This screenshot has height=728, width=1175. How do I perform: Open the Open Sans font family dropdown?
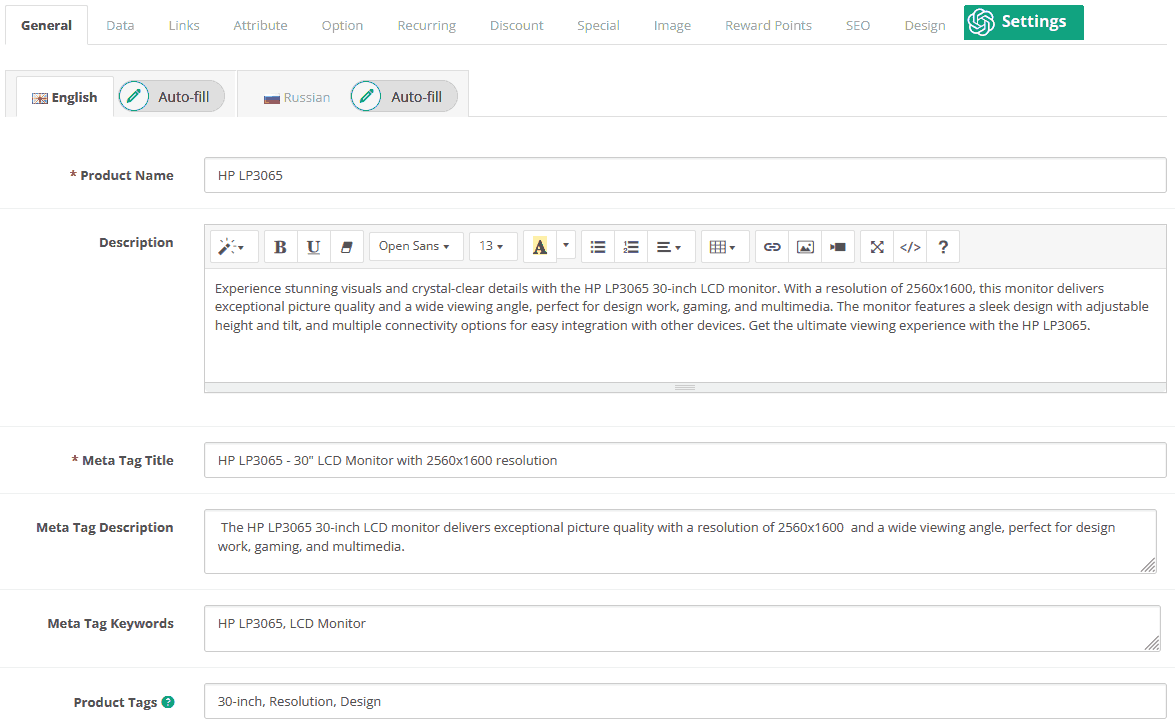point(414,246)
